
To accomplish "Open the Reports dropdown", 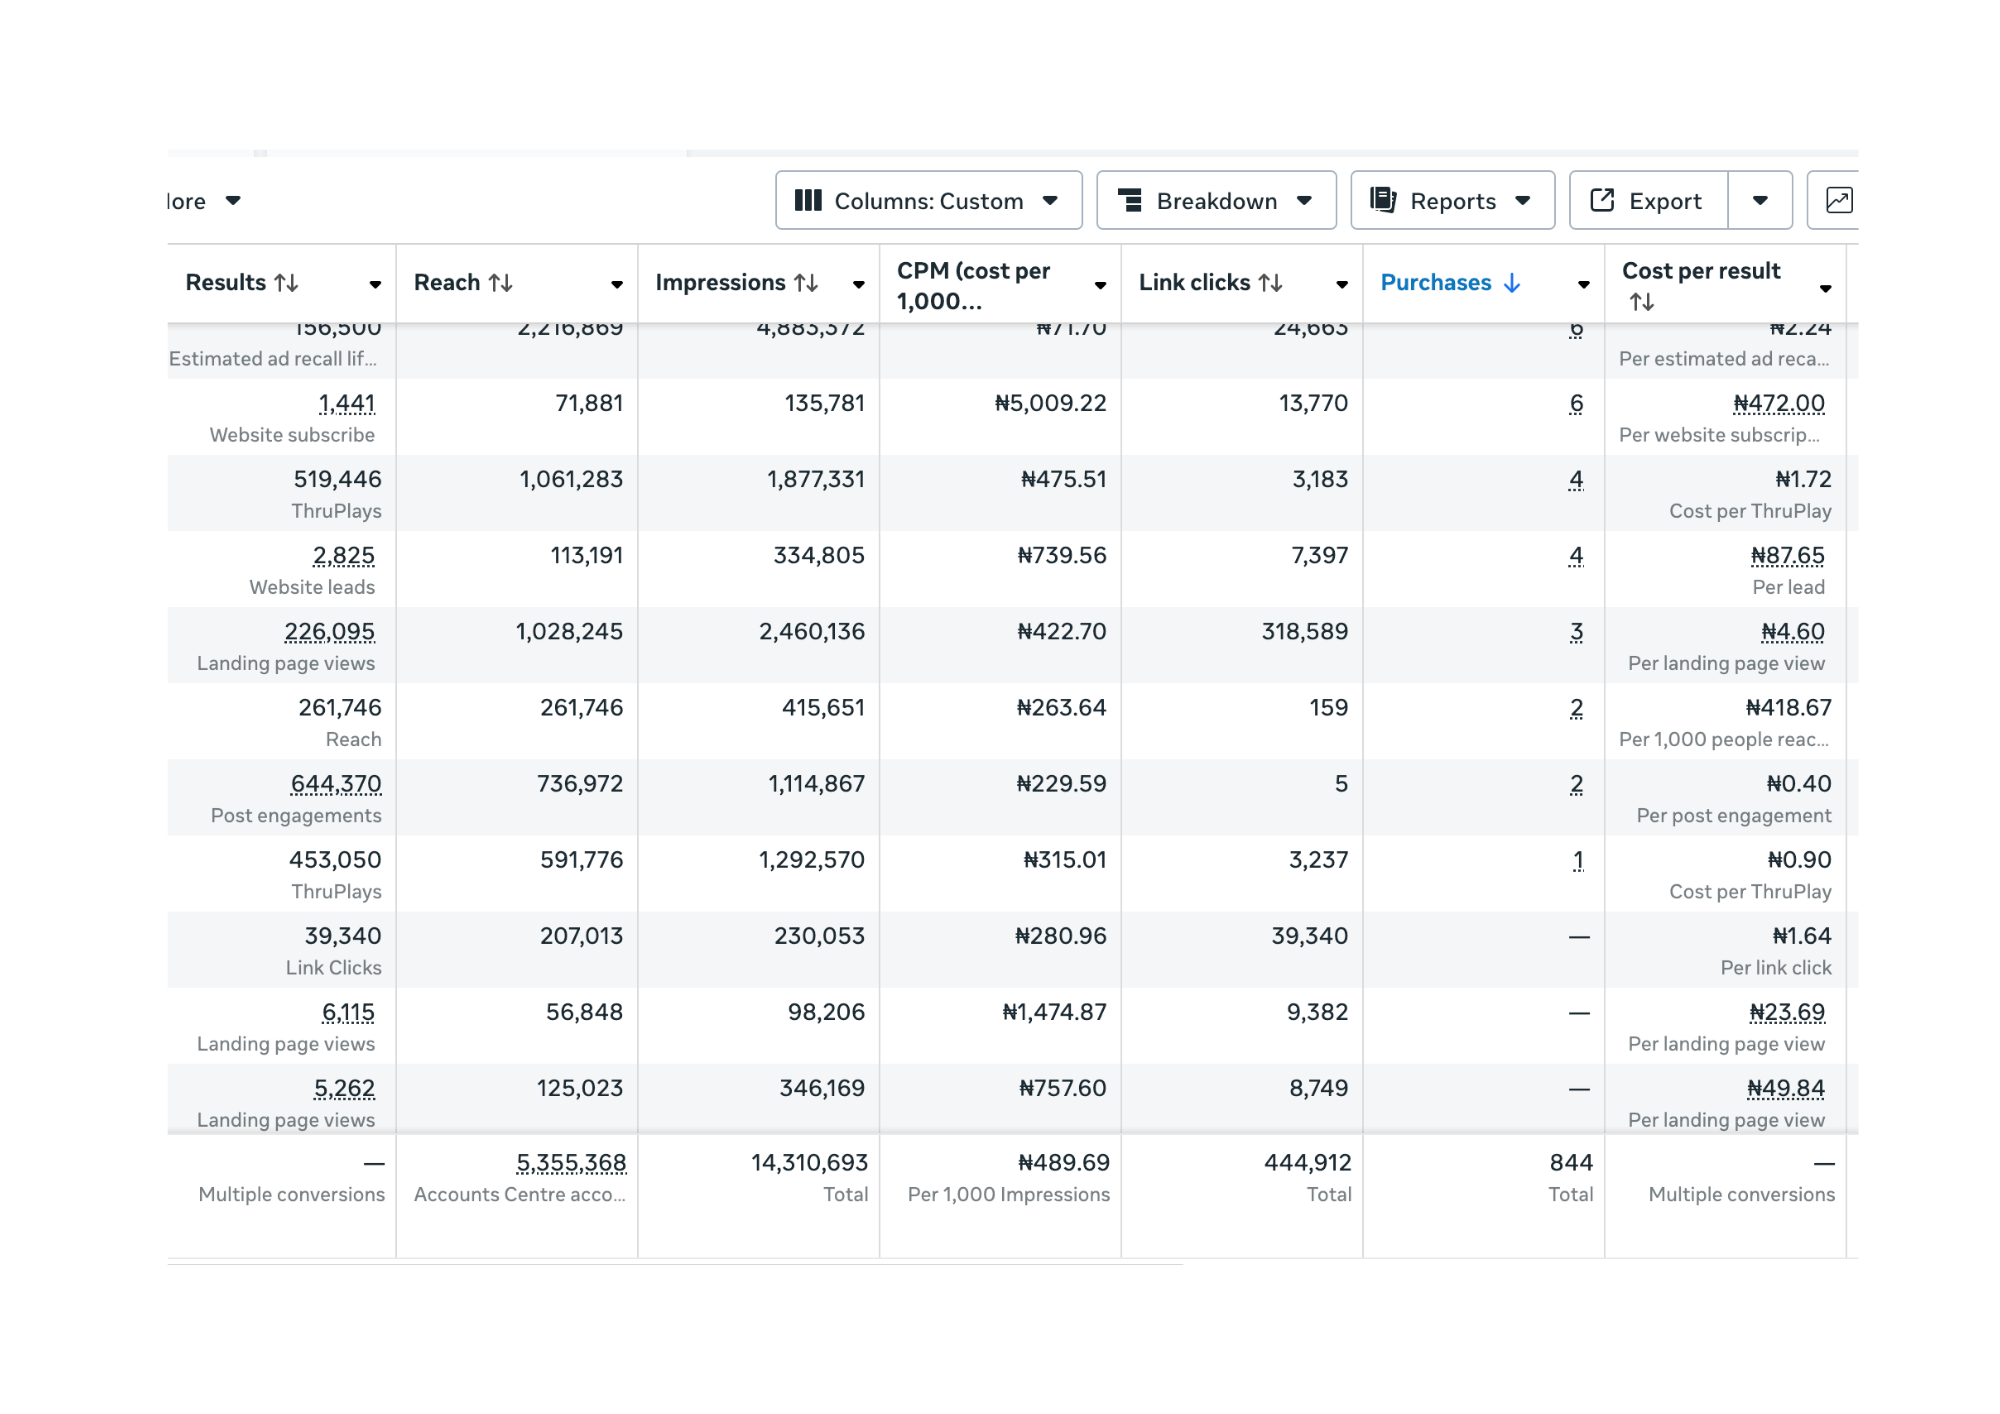I will pyautogui.click(x=1452, y=201).
